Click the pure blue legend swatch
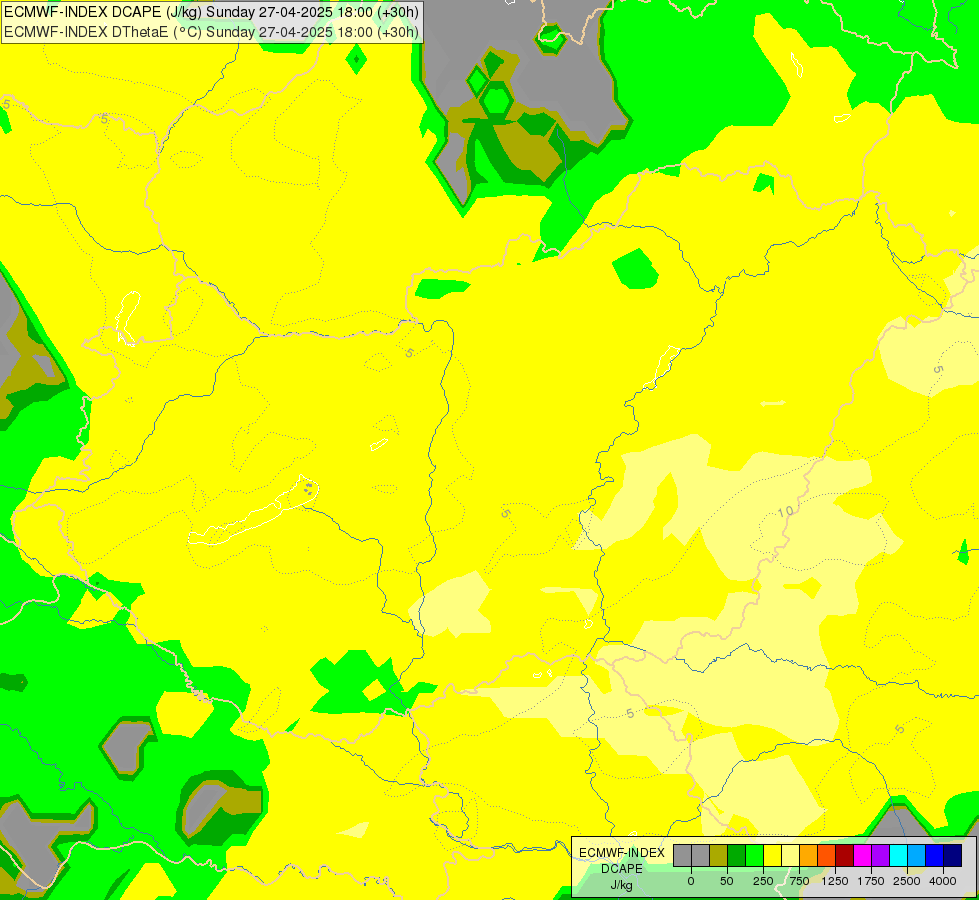979x900 pixels. pos(935,855)
